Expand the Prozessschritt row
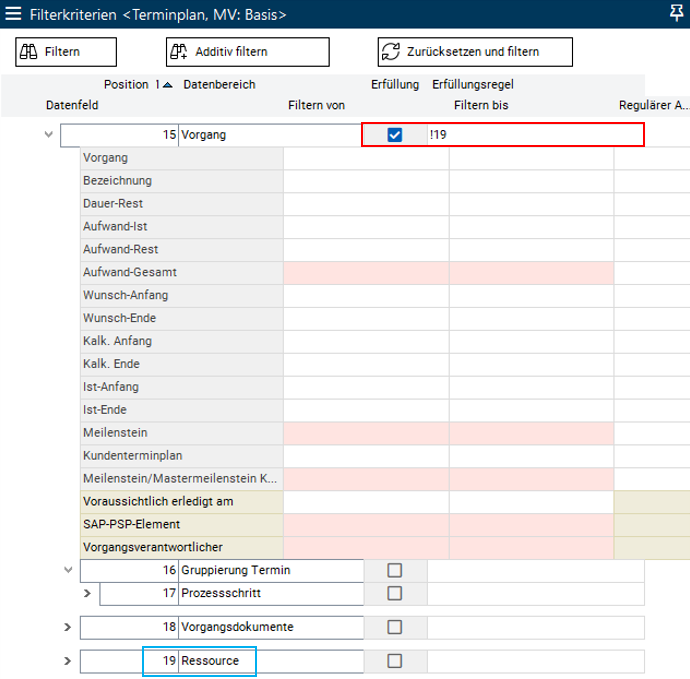This screenshot has width=690, height=679. pos(87,594)
